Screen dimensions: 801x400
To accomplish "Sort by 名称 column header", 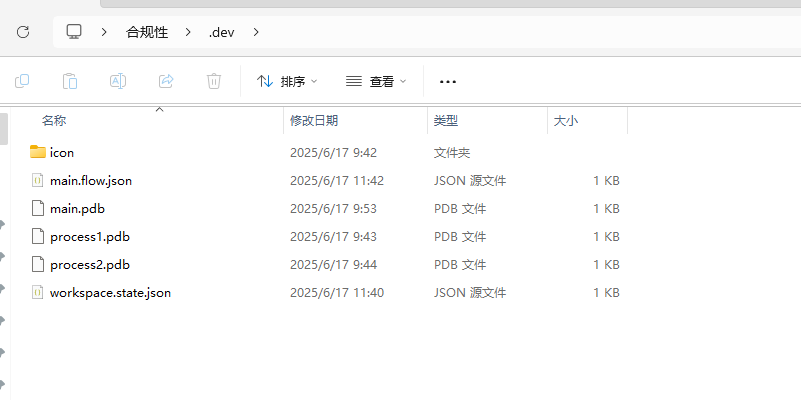I will [x=54, y=120].
